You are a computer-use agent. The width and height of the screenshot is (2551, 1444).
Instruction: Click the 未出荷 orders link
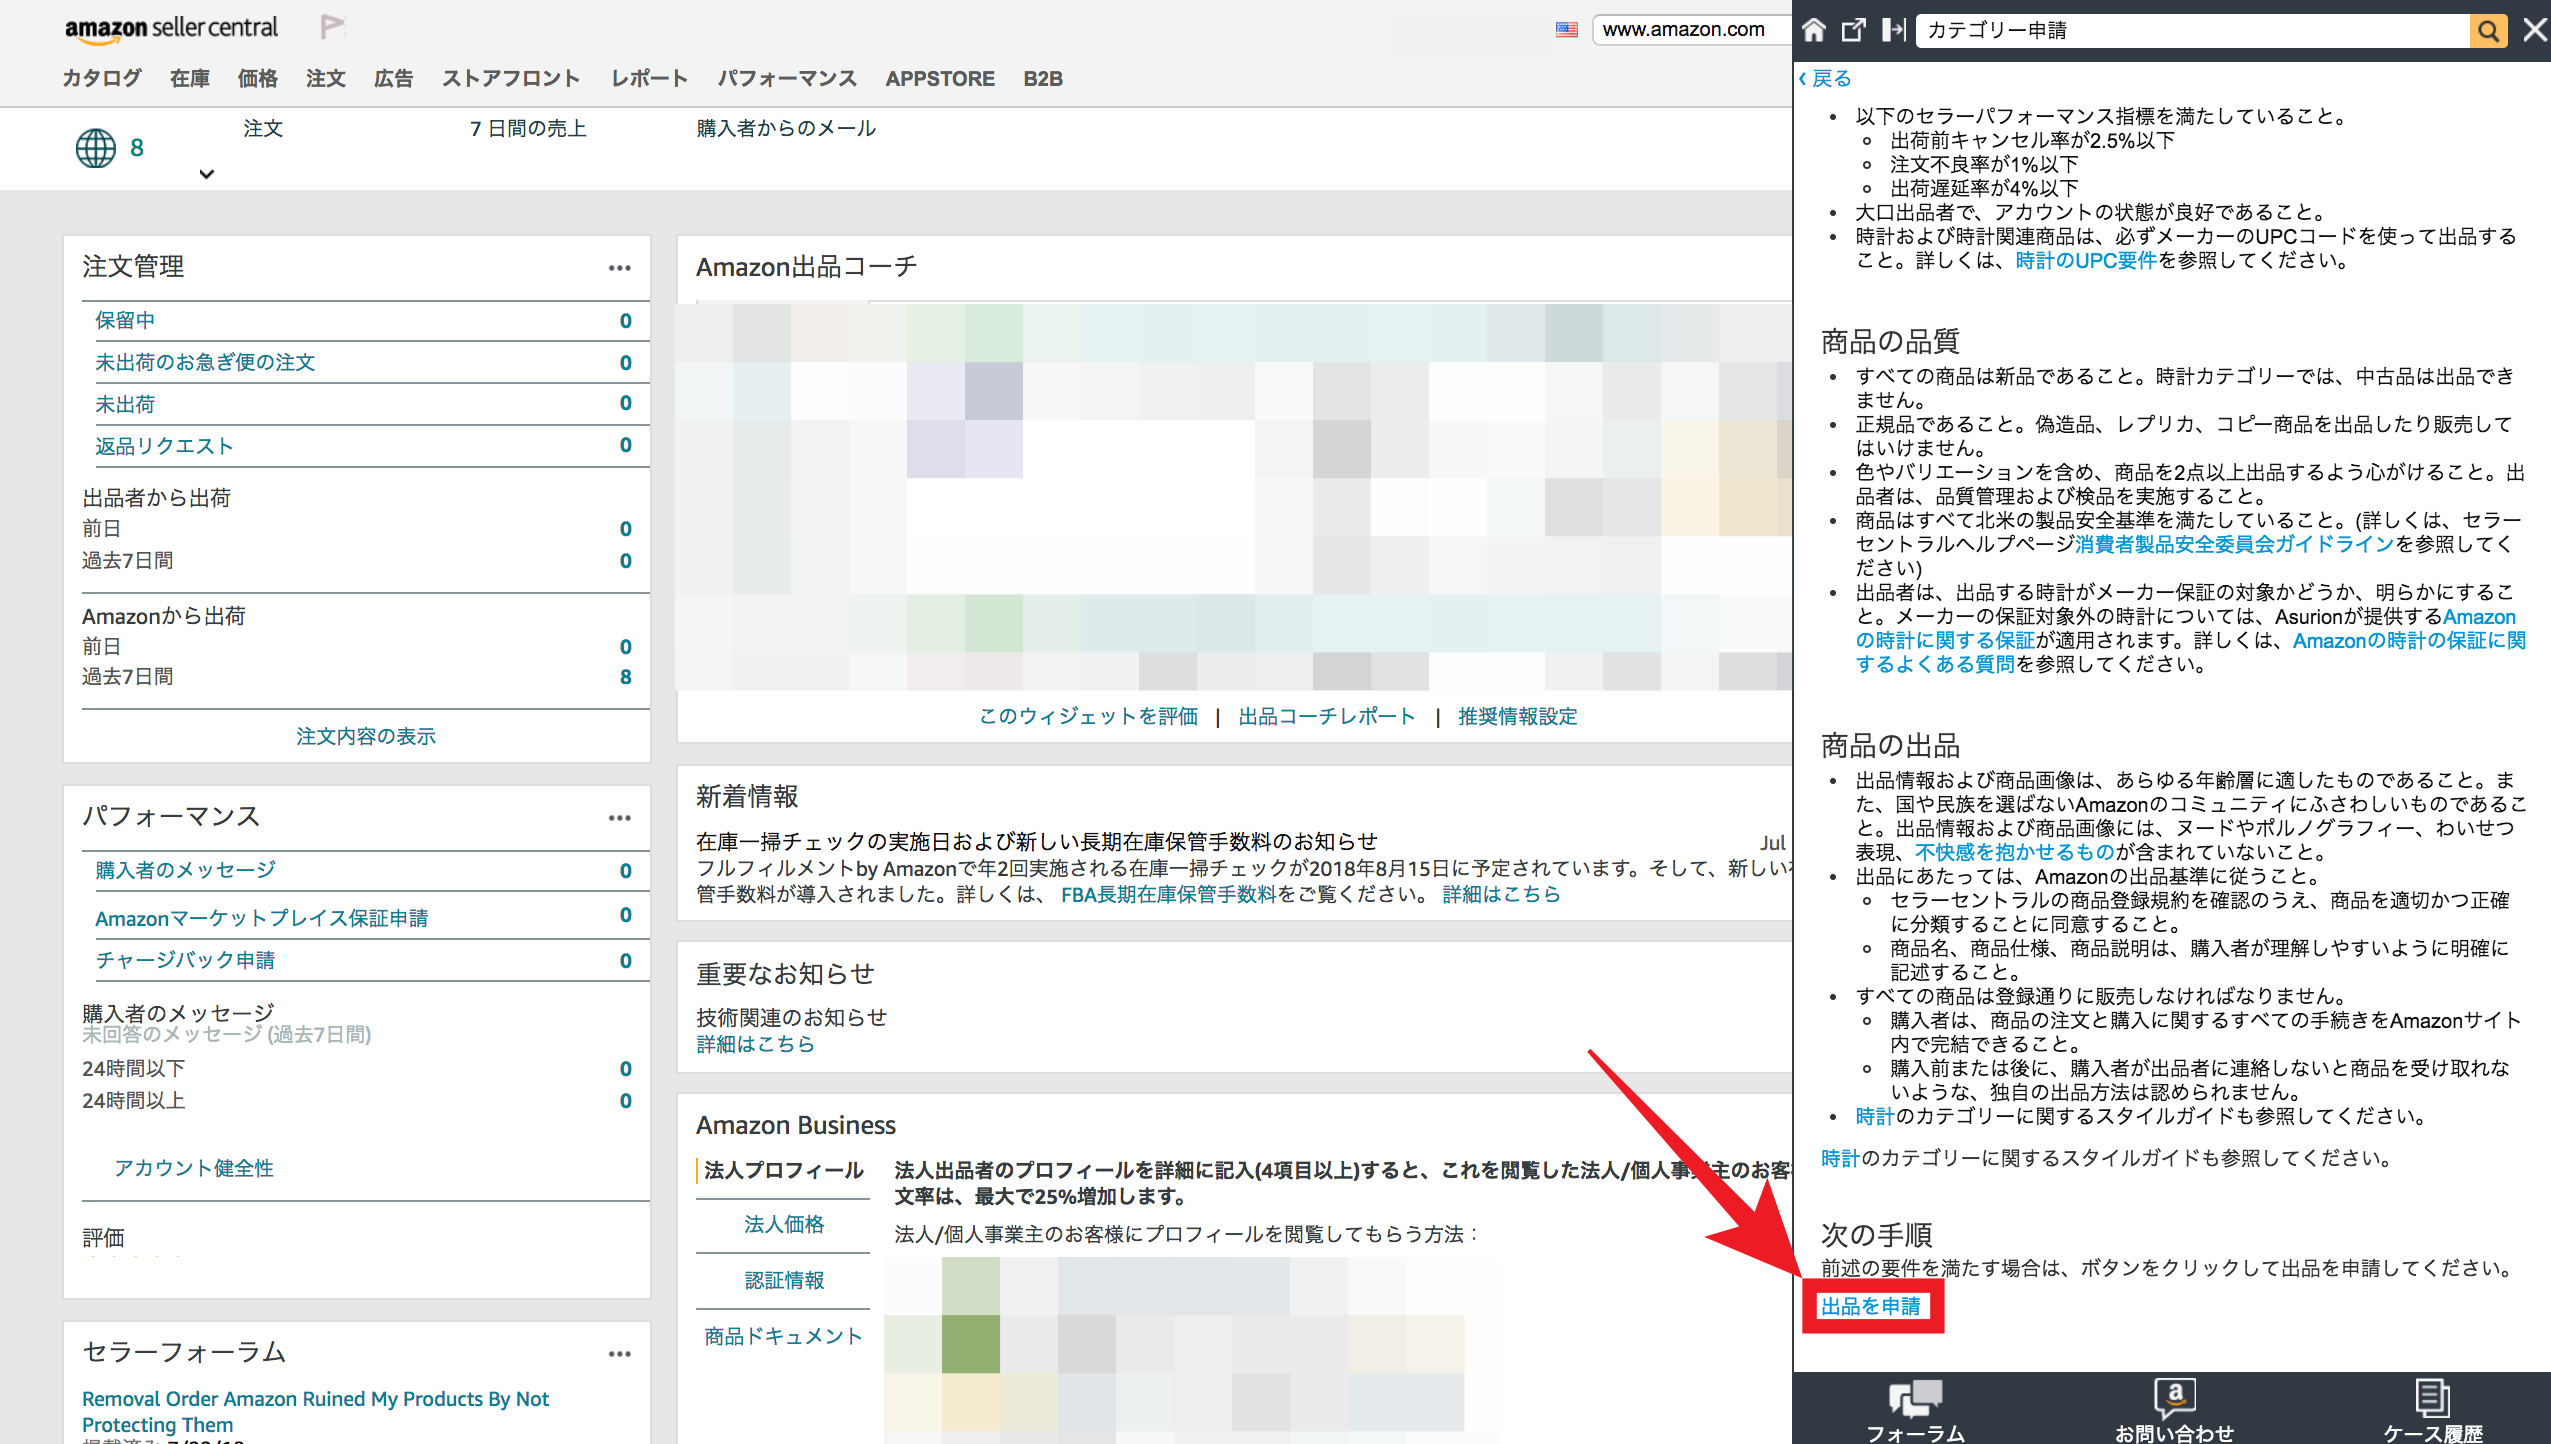pos(125,405)
